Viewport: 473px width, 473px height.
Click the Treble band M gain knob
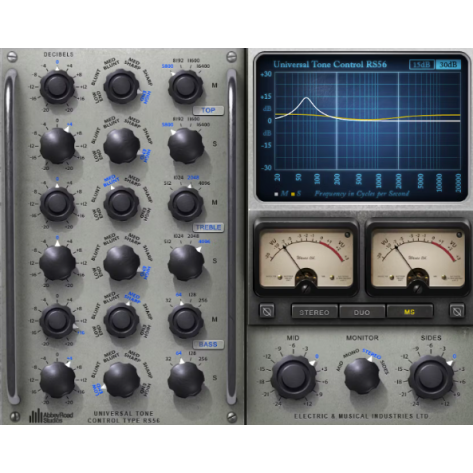57,204
